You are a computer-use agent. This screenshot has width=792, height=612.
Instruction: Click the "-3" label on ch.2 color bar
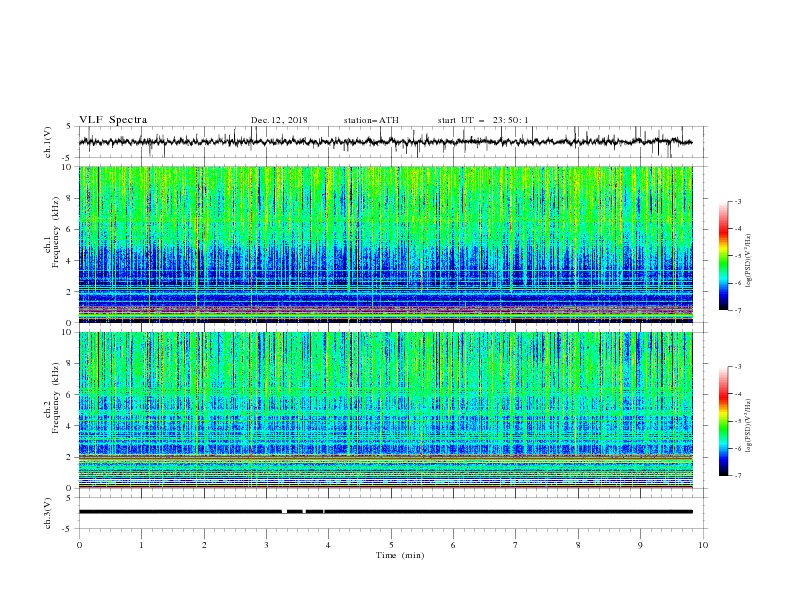737,367
